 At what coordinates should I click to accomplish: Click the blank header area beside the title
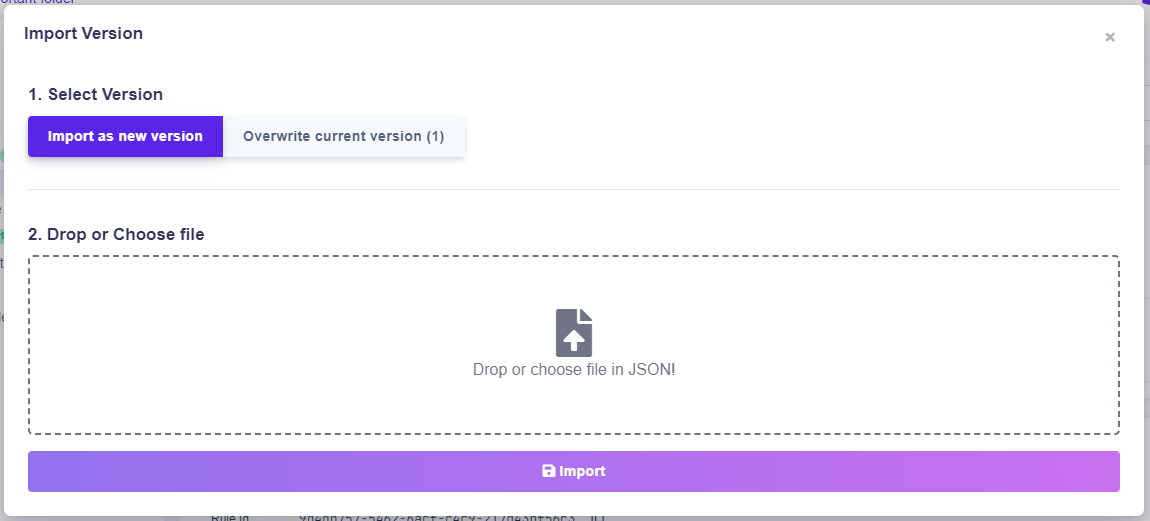coord(600,33)
